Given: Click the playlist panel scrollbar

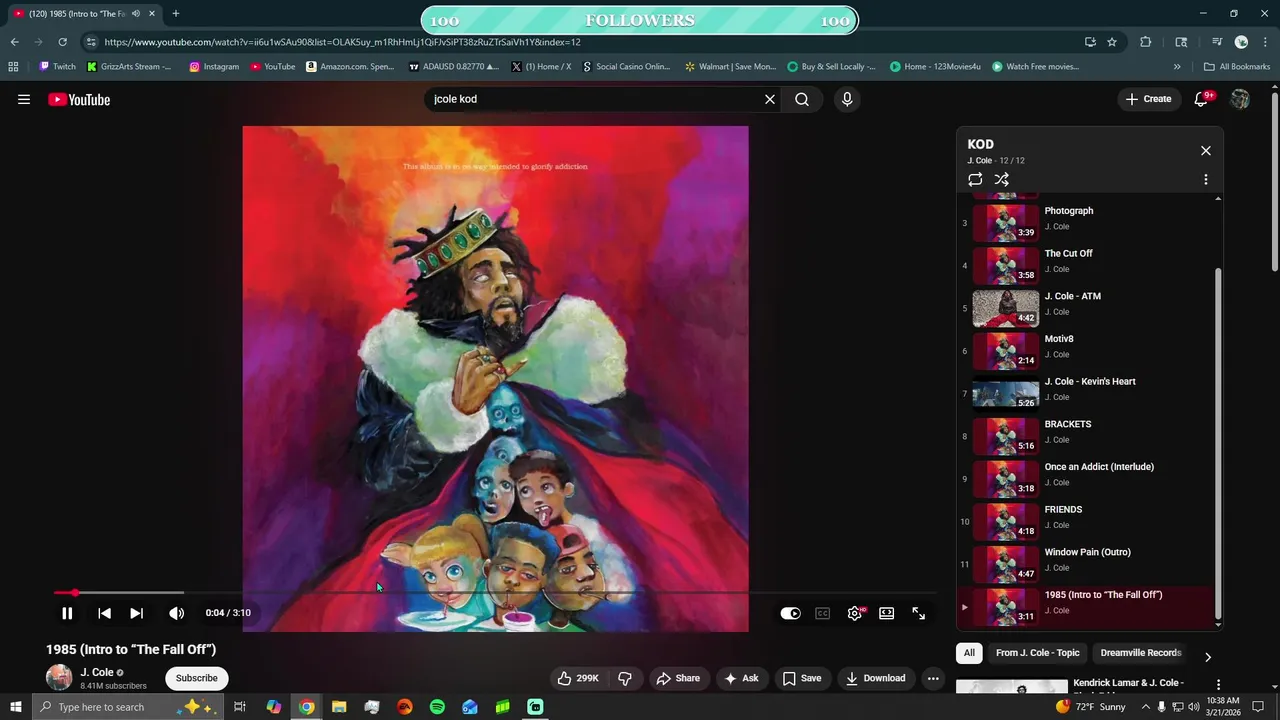Looking at the screenshot, I should (1218, 444).
